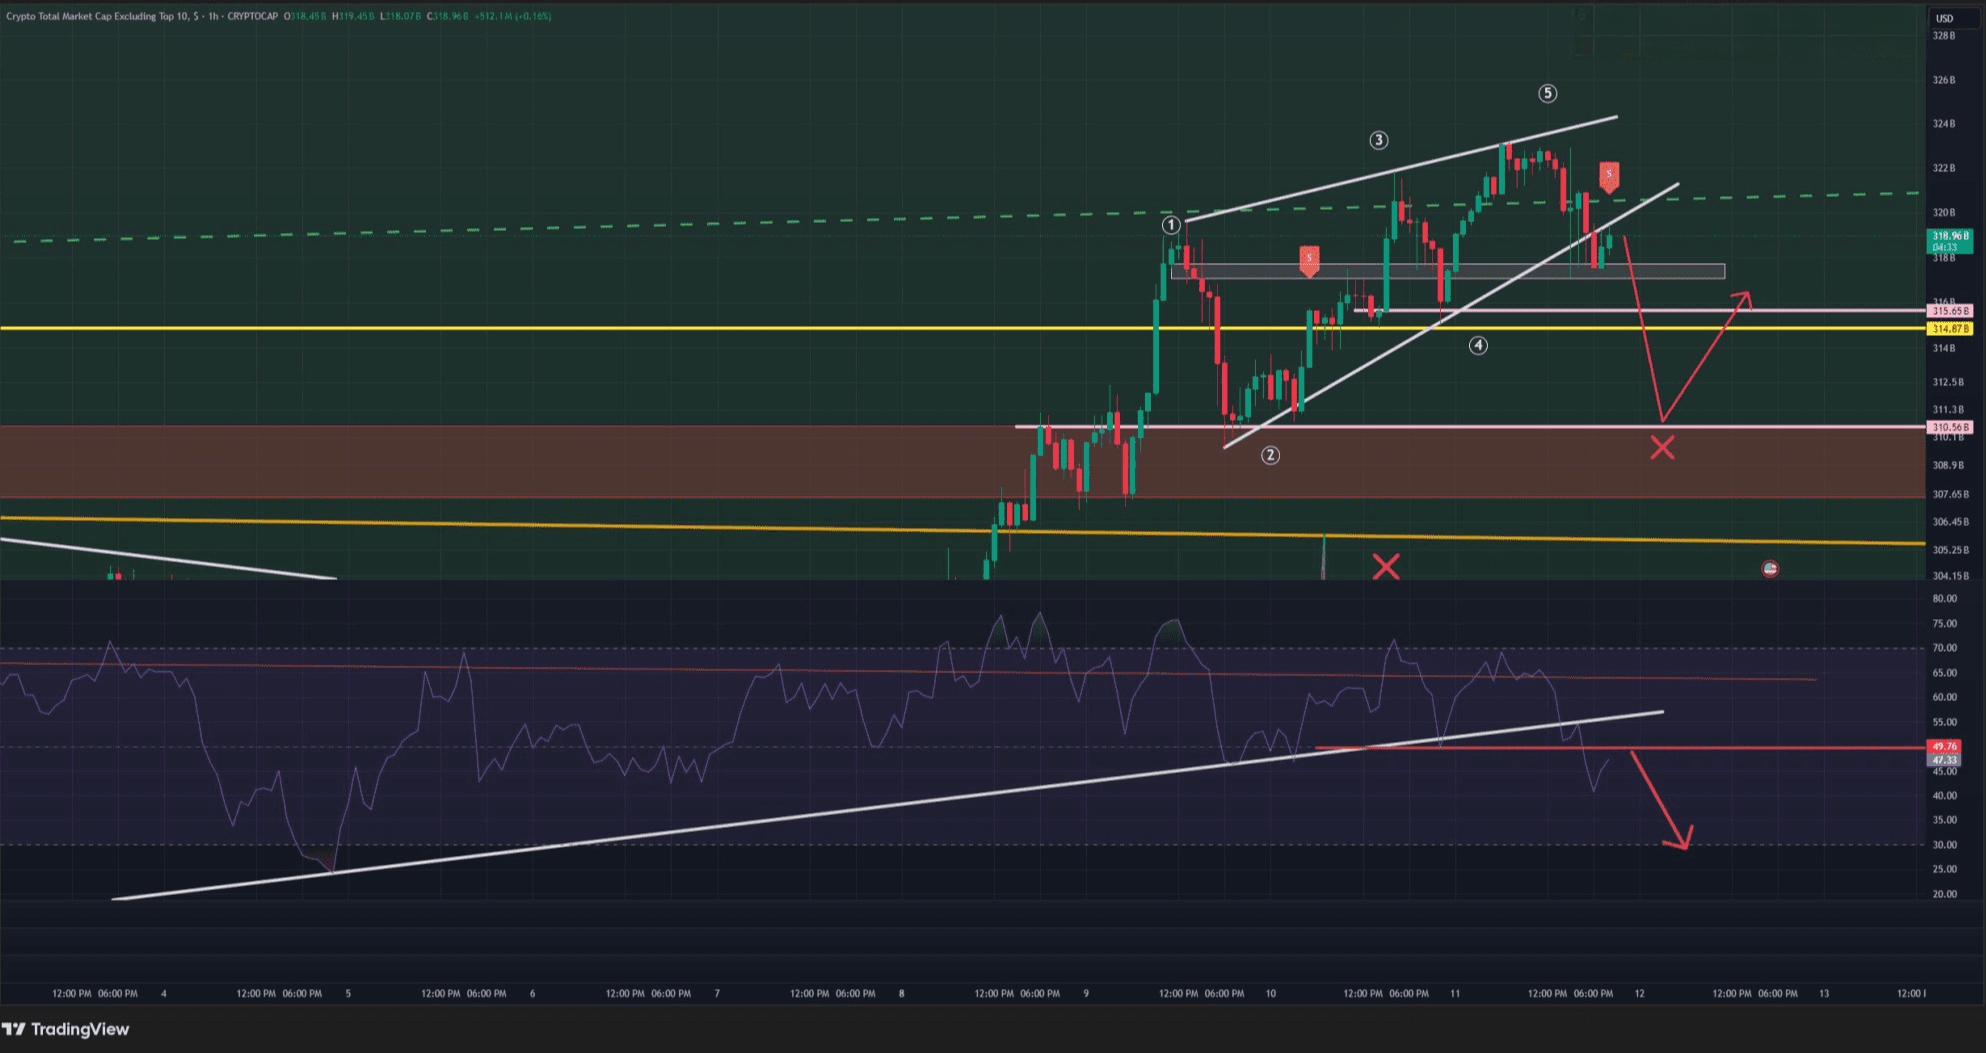Screen dimensions: 1986x1053
Task: Click the Elliott wave label 4
Action: pyautogui.click(x=1478, y=346)
